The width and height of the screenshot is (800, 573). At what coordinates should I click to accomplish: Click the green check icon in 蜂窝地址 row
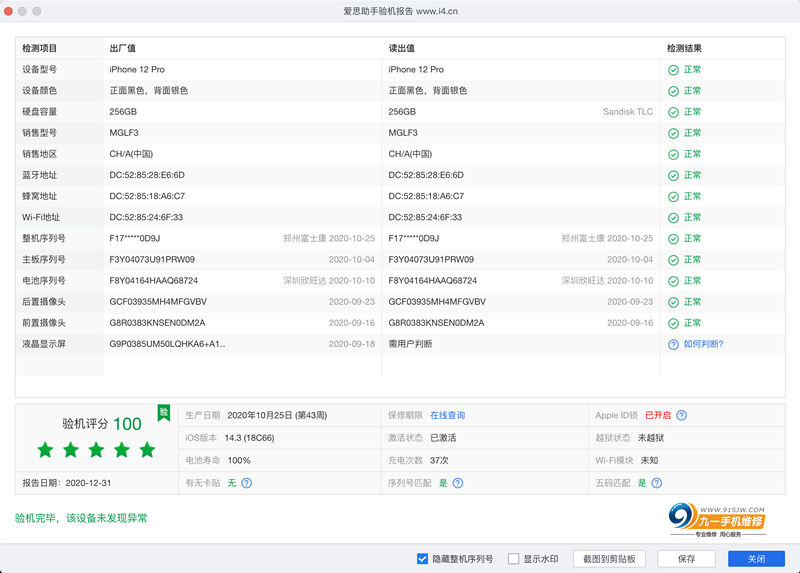[x=673, y=196]
